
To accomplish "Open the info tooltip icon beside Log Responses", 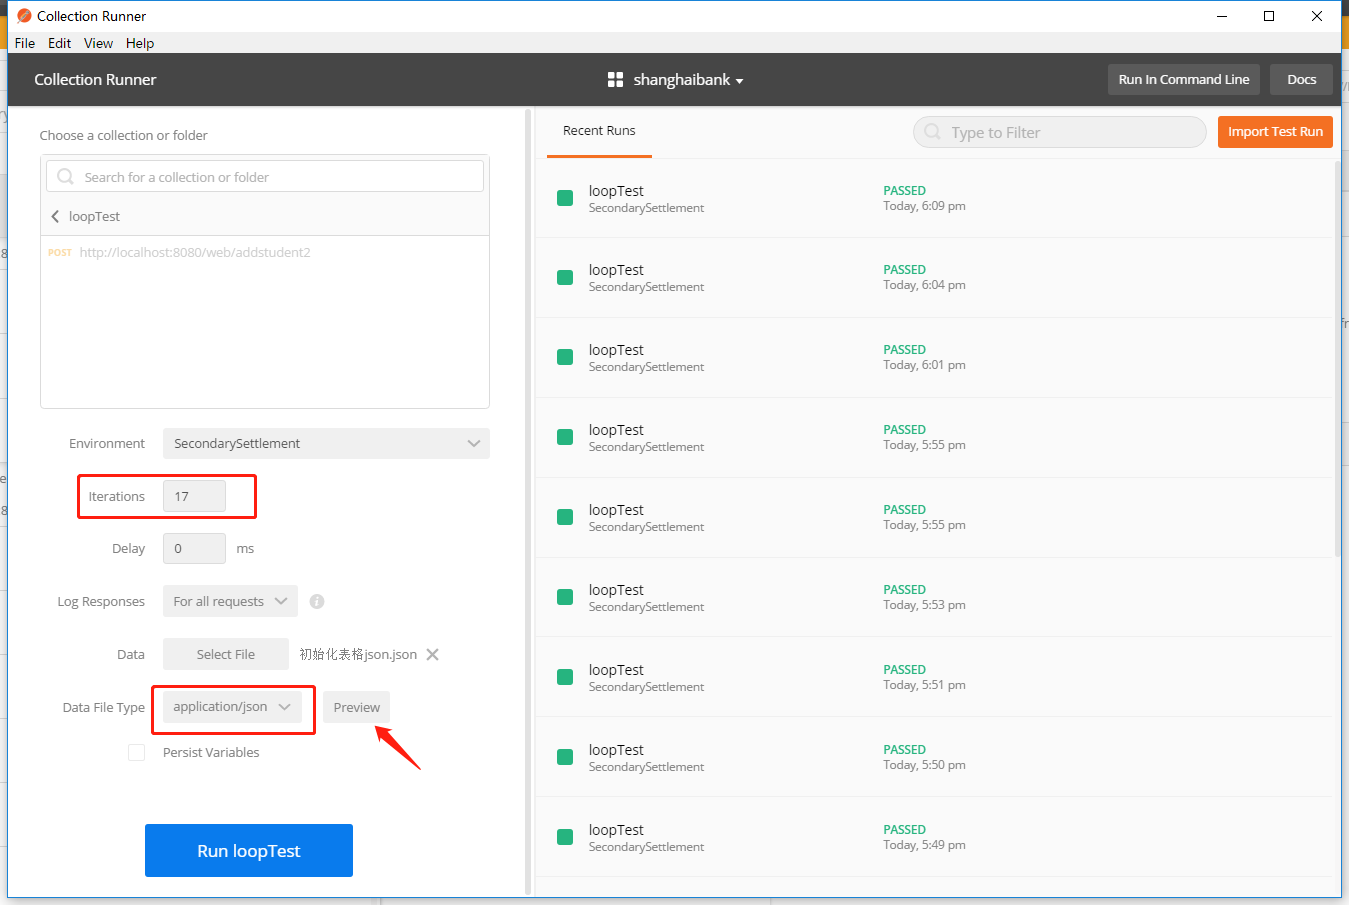I will [x=317, y=601].
